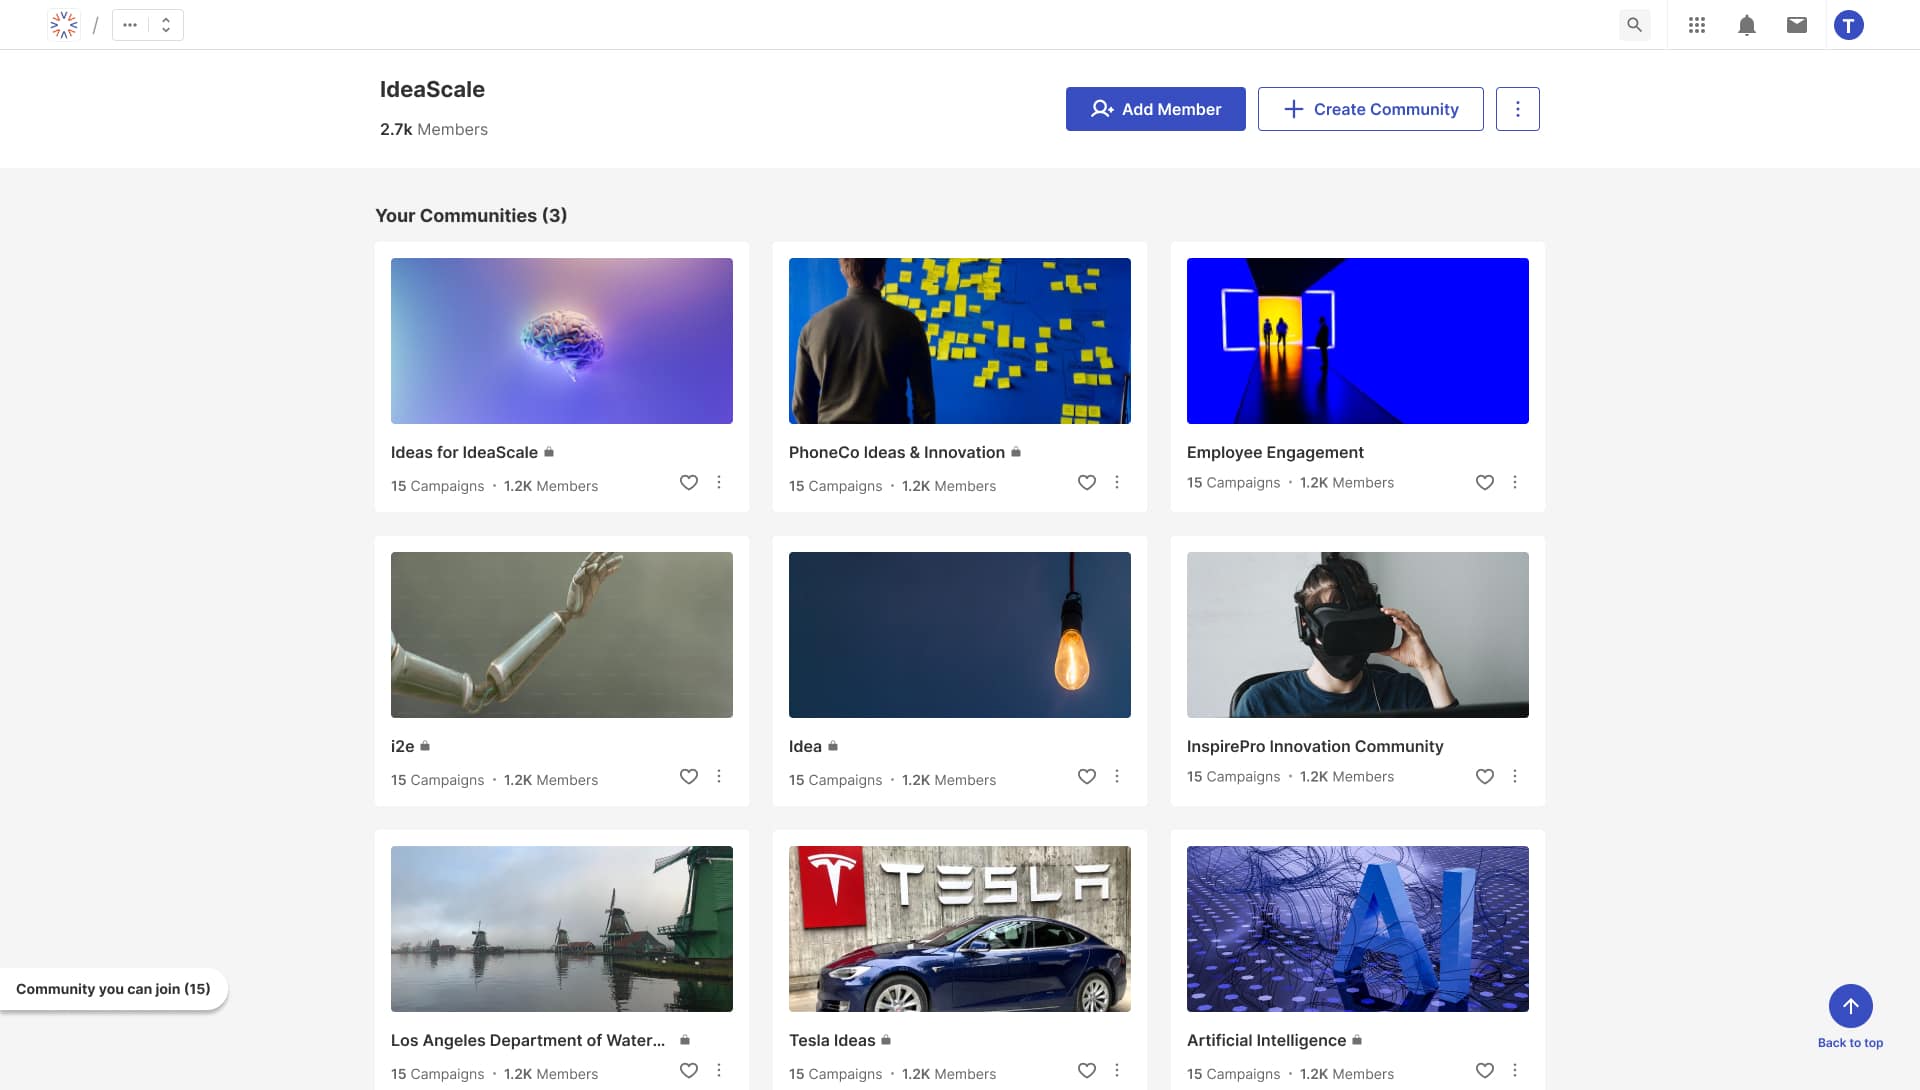Toggle favorite on InspirePro Innovation Community
The image size is (1920, 1090).
pyautogui.click(x=1484, y=776)
